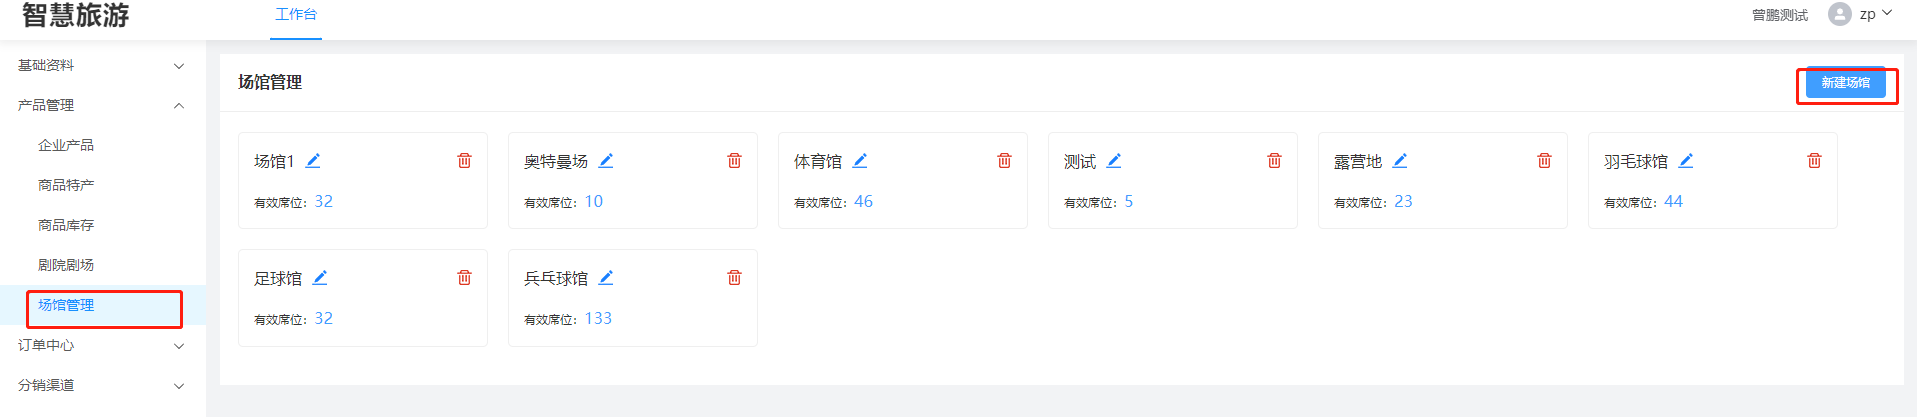Viewport: 1917px width, 417px height.
Task: Edit the 体育馆 venue name
Action: [860, 161]
